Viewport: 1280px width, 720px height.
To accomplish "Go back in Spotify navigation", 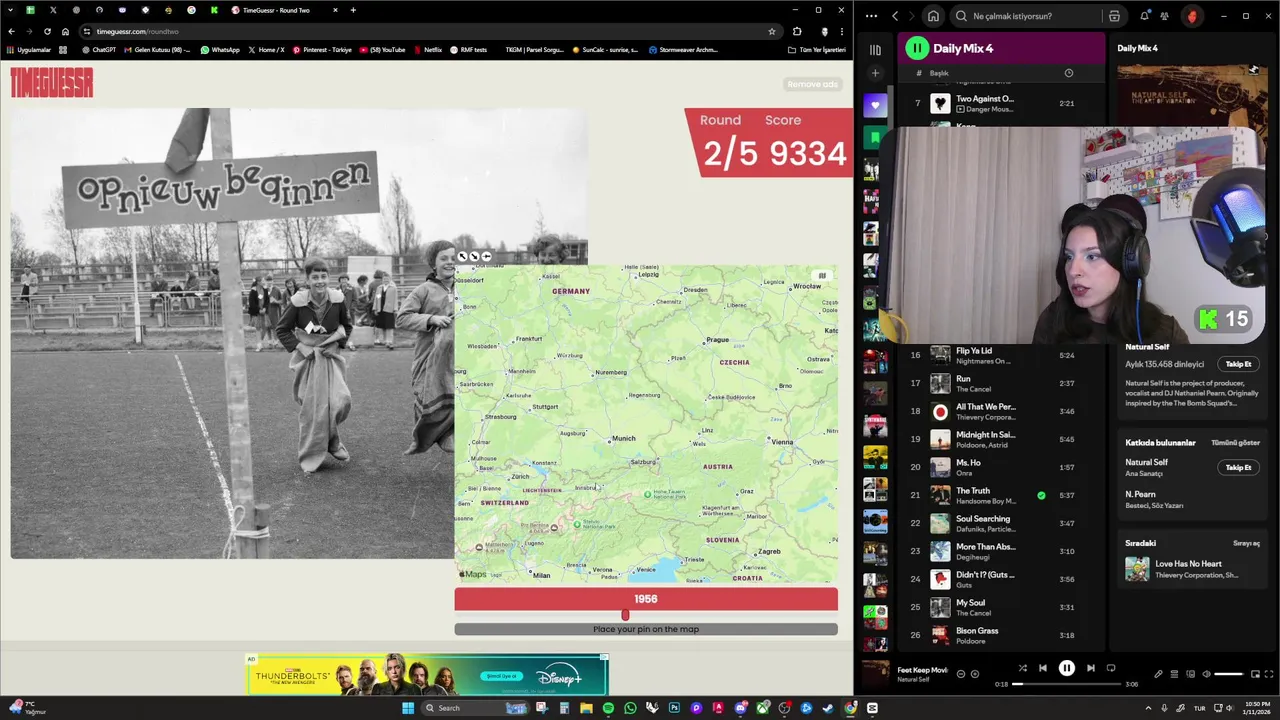I will (895, 16).
